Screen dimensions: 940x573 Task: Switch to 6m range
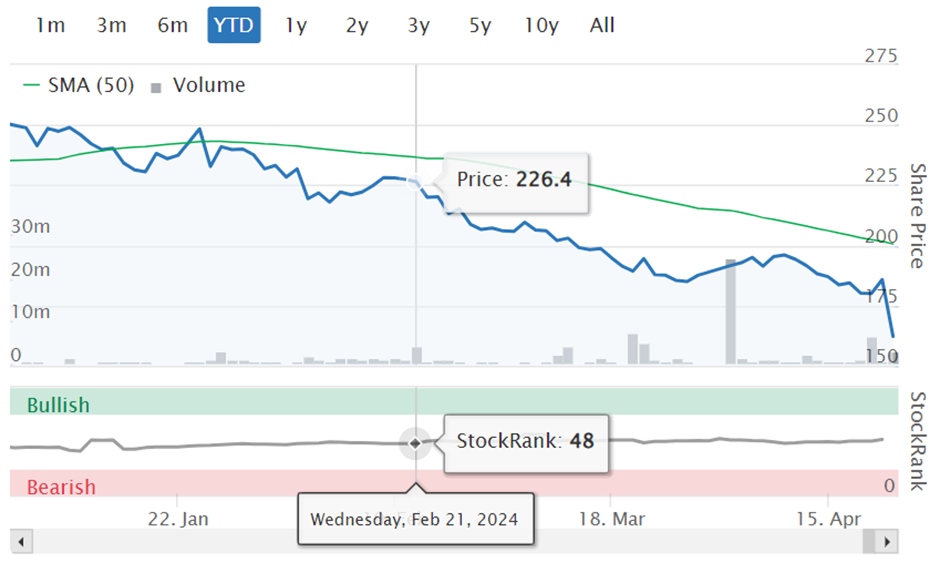coord(173,25)
